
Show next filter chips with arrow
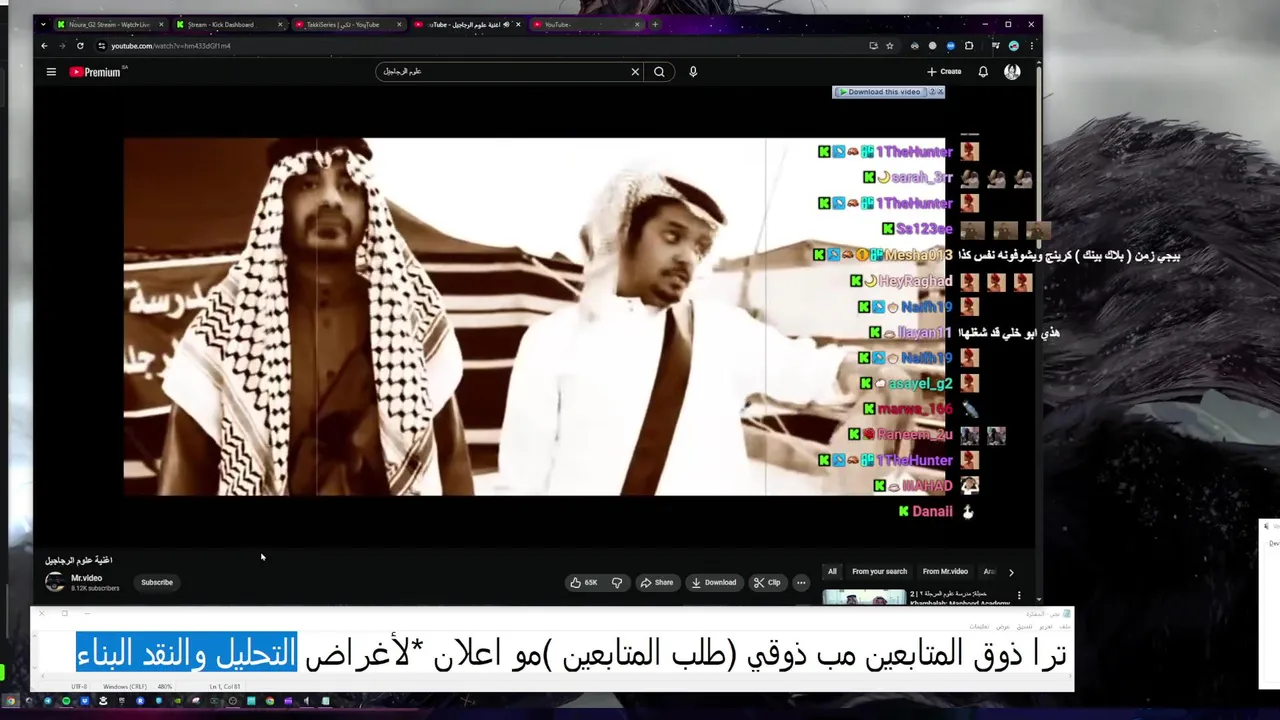[1011, 572]
